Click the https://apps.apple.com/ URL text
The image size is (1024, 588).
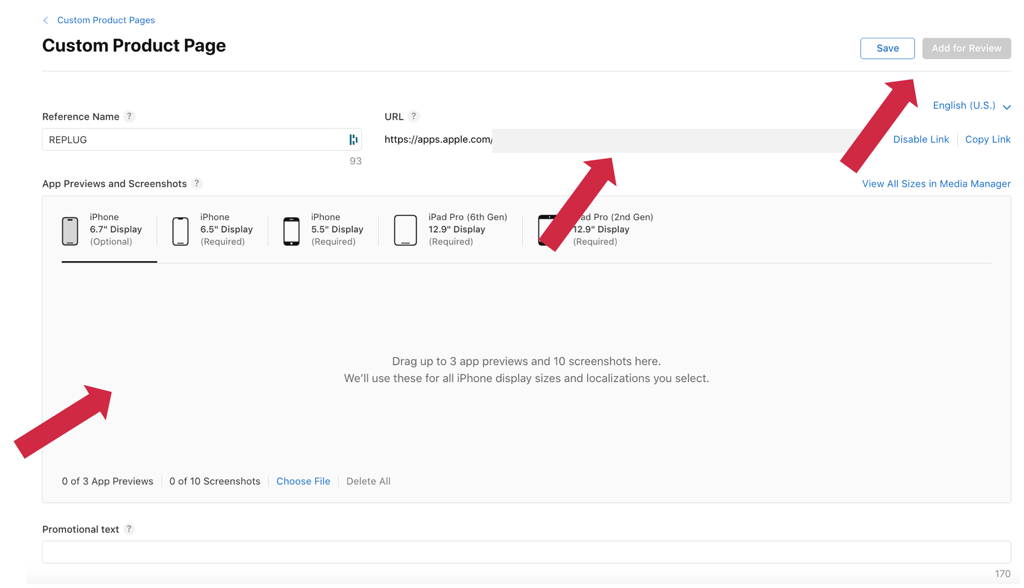tap(438, 139)
